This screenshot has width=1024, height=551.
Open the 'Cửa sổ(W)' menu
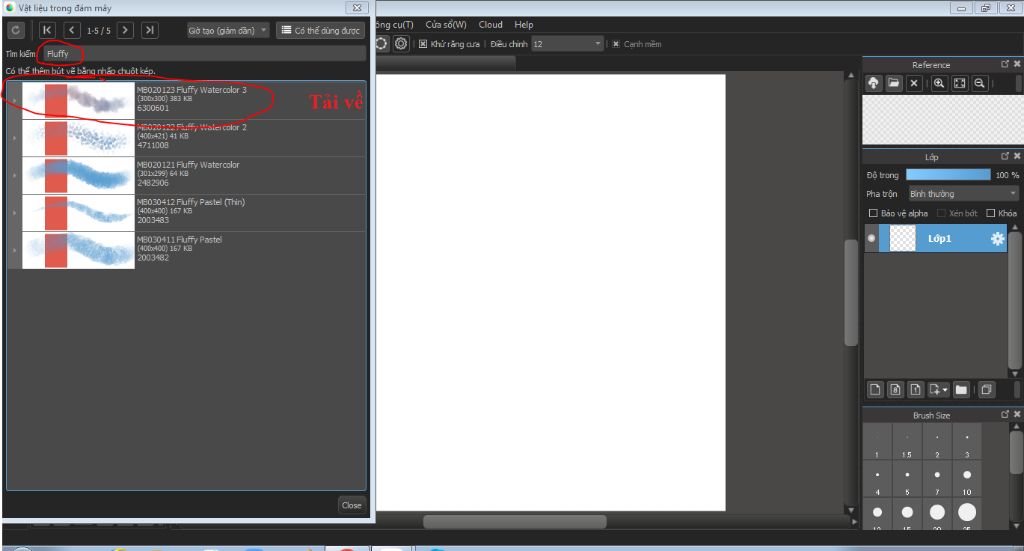pos(446,25)
